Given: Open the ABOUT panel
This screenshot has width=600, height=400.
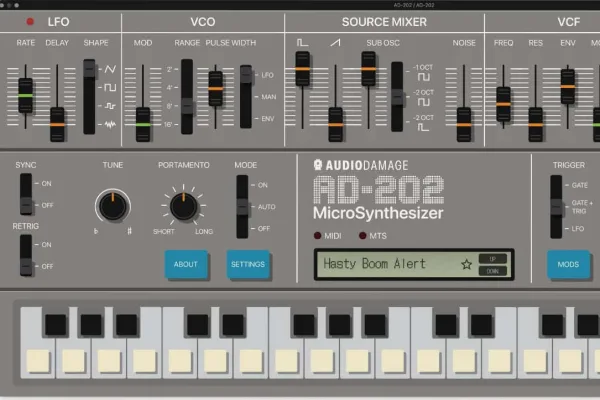Looking at the screenshot, I should (x=186, y=264).
